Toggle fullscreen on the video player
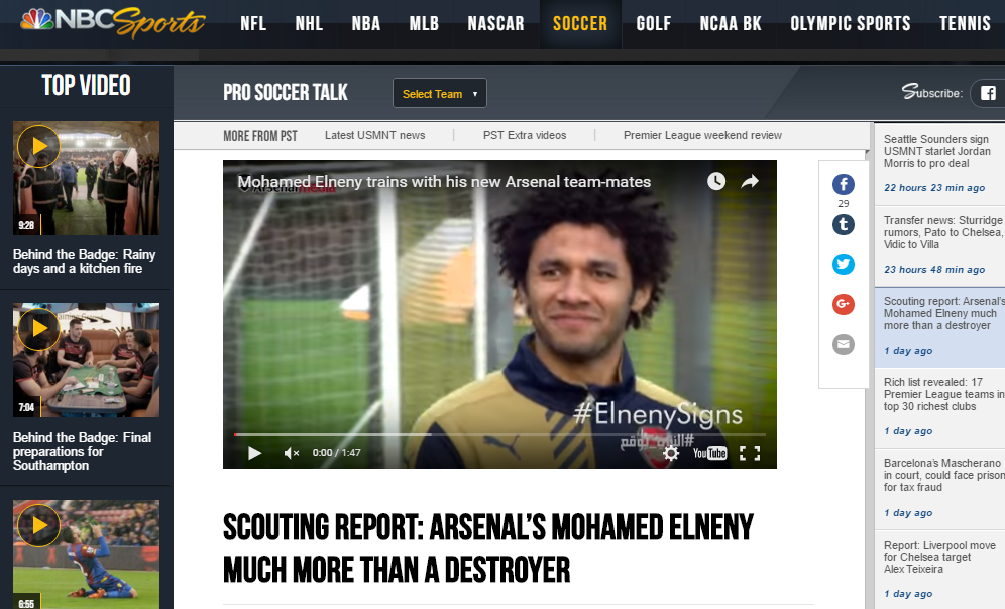 click(x=749, y=453)
